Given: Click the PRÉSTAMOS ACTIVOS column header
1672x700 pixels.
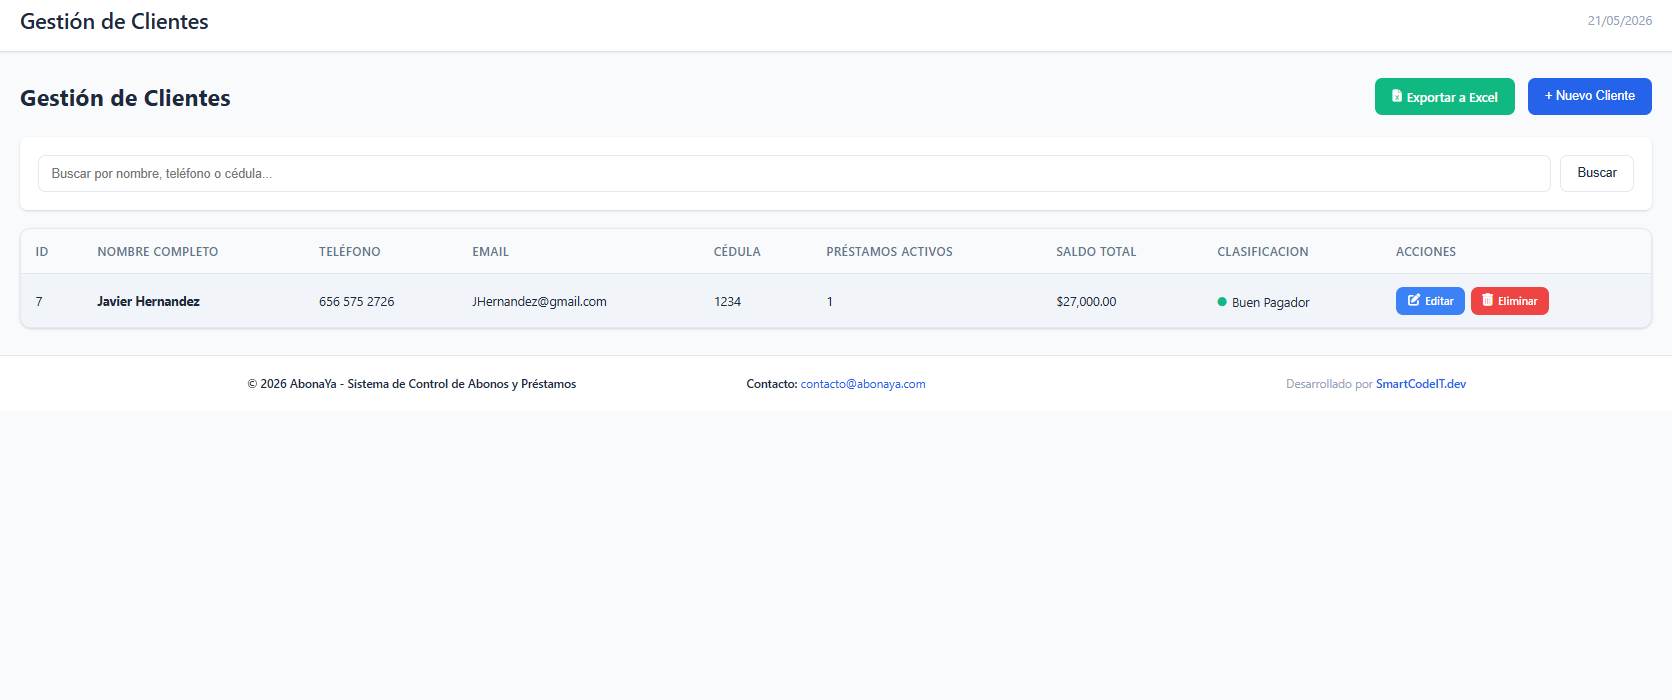Looking at the screenshot, I should click(x=889, y=252).
